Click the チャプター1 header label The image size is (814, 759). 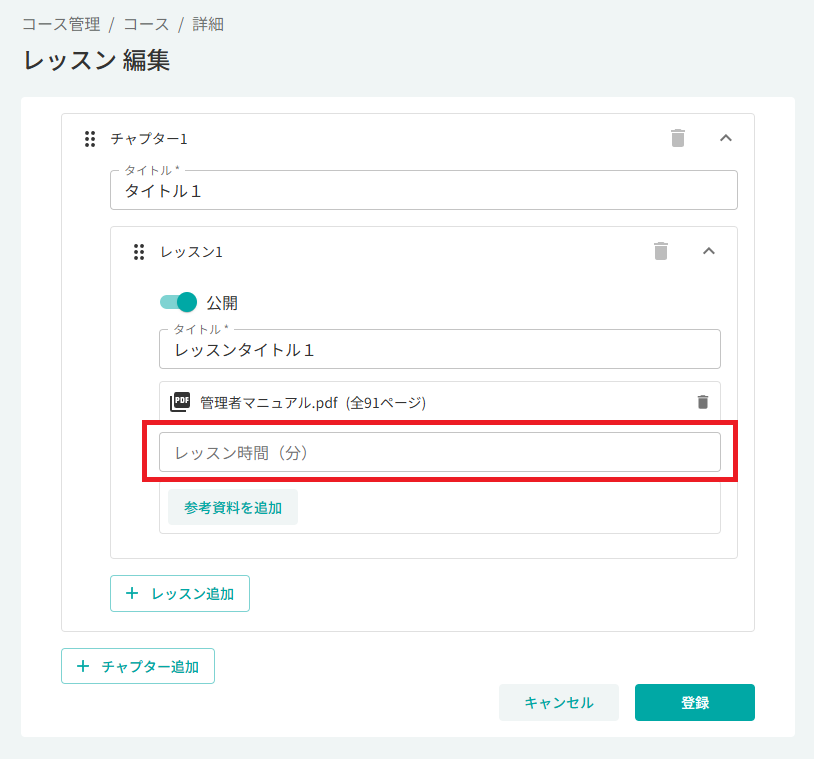tap(149, 139)
